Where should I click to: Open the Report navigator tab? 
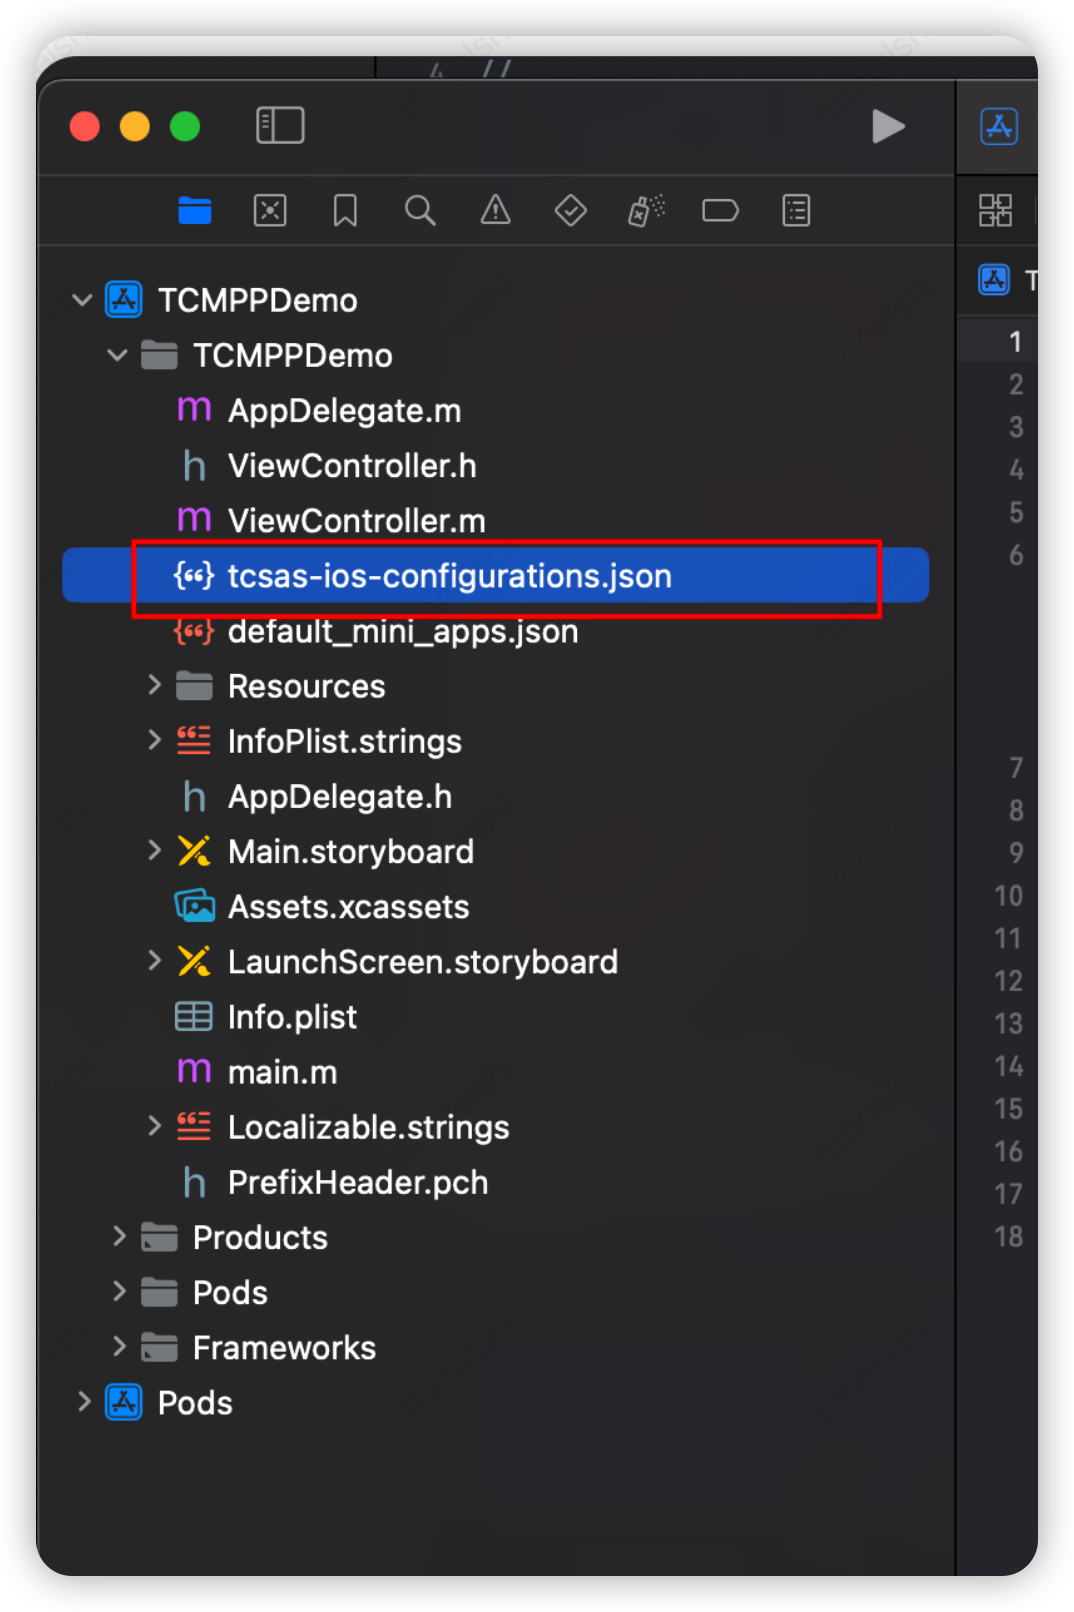pos(796,211)
